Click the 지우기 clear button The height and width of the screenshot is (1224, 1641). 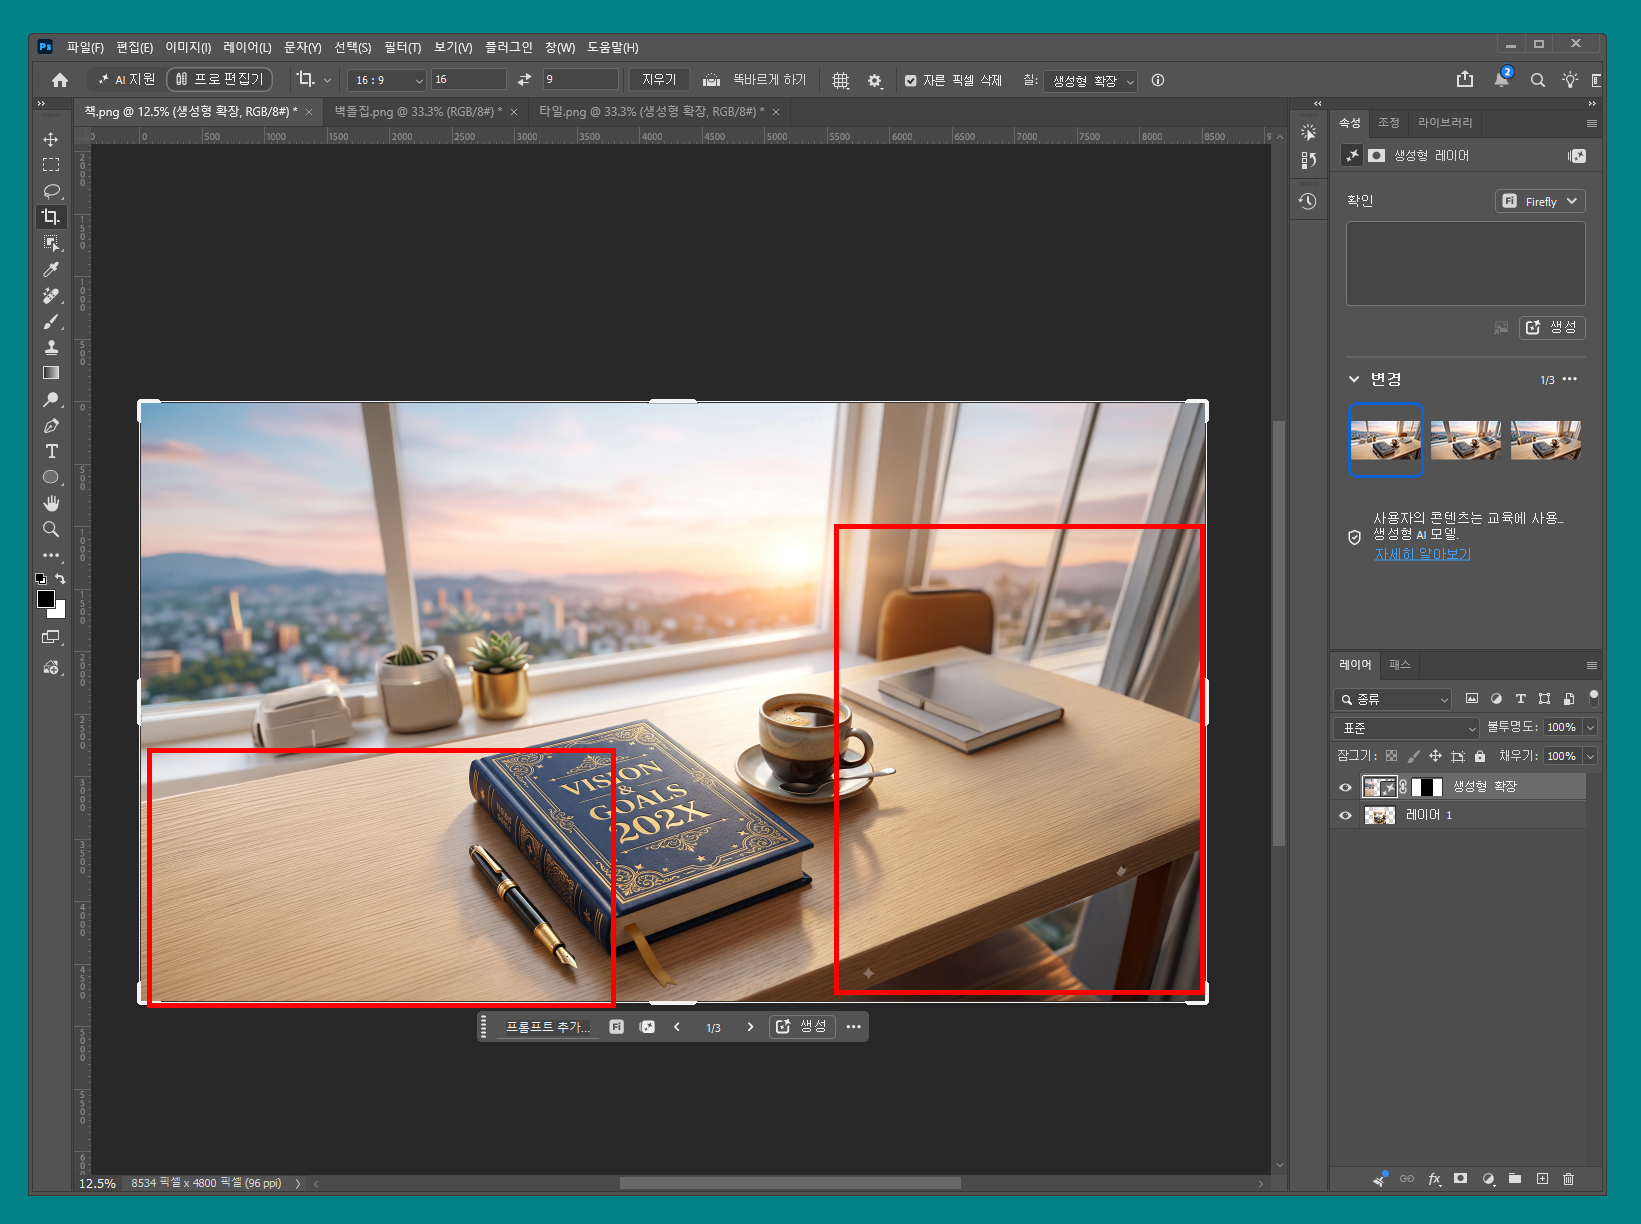coord(659,80)
